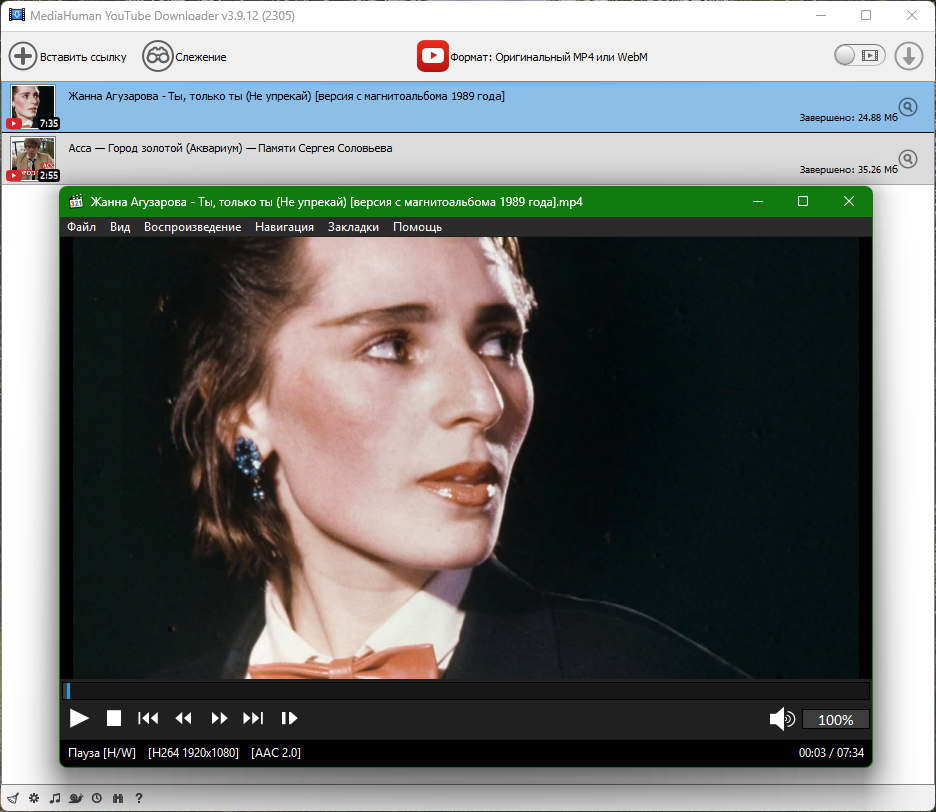
Task: Click the Вставить ссылку plus icon
Action: [23, 57]
